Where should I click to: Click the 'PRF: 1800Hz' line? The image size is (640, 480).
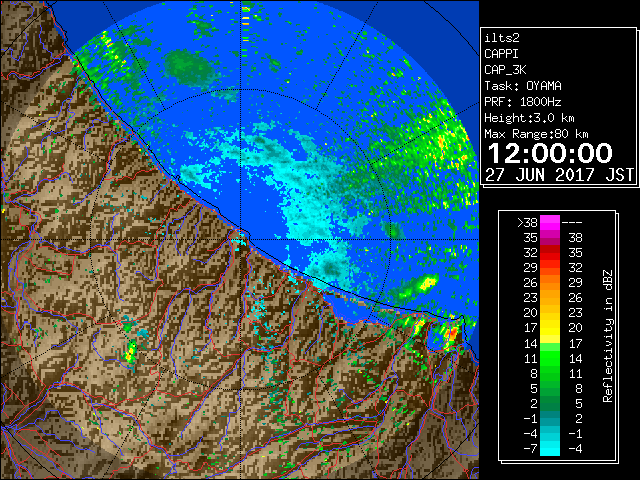click(523, 102)
